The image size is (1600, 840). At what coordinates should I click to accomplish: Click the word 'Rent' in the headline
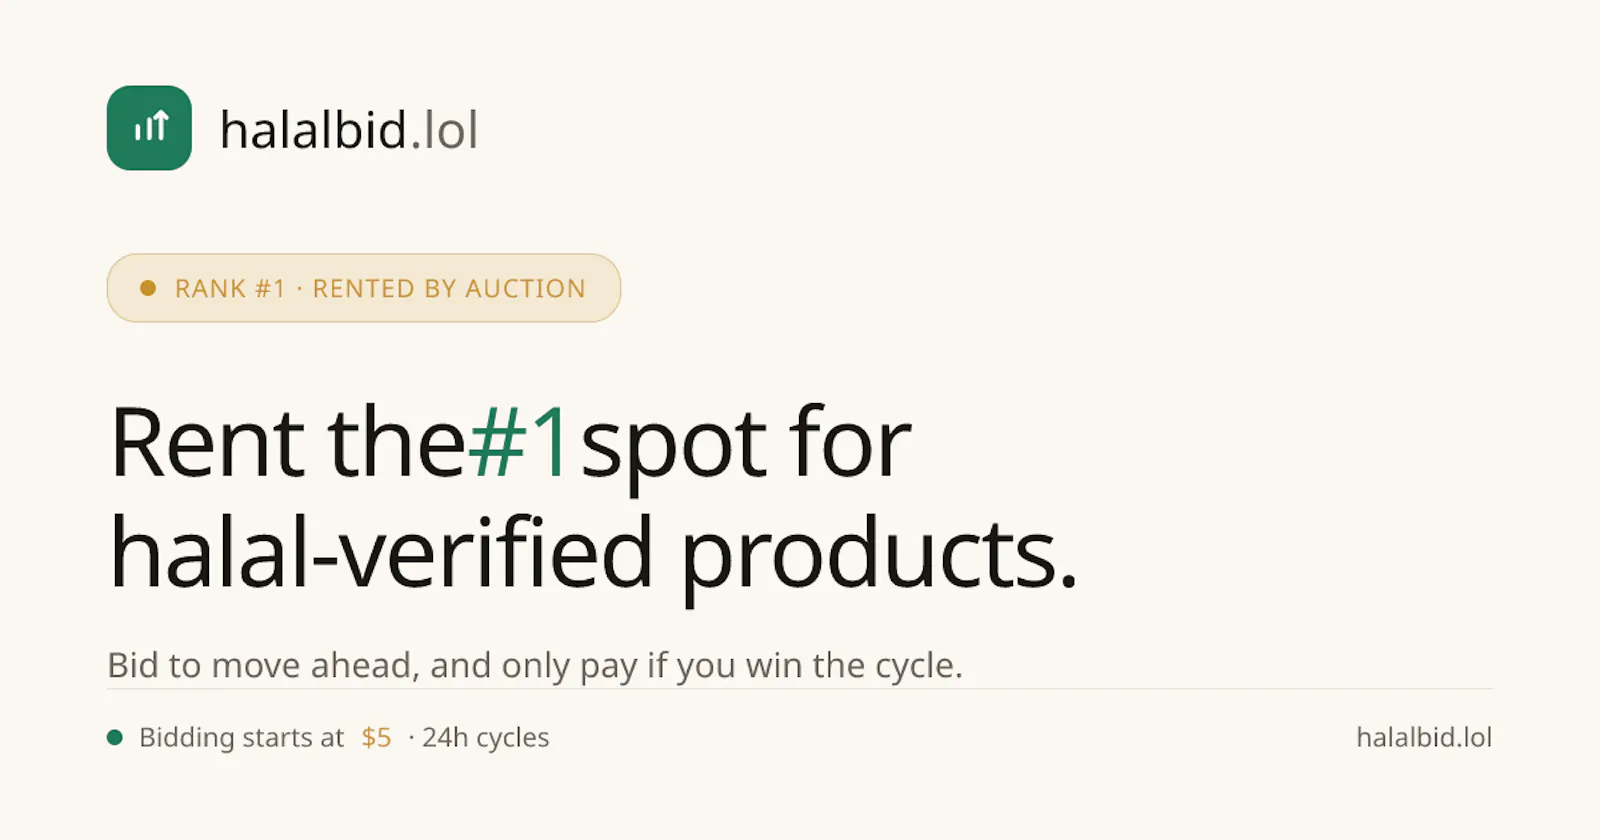click(x=207, y=441)
